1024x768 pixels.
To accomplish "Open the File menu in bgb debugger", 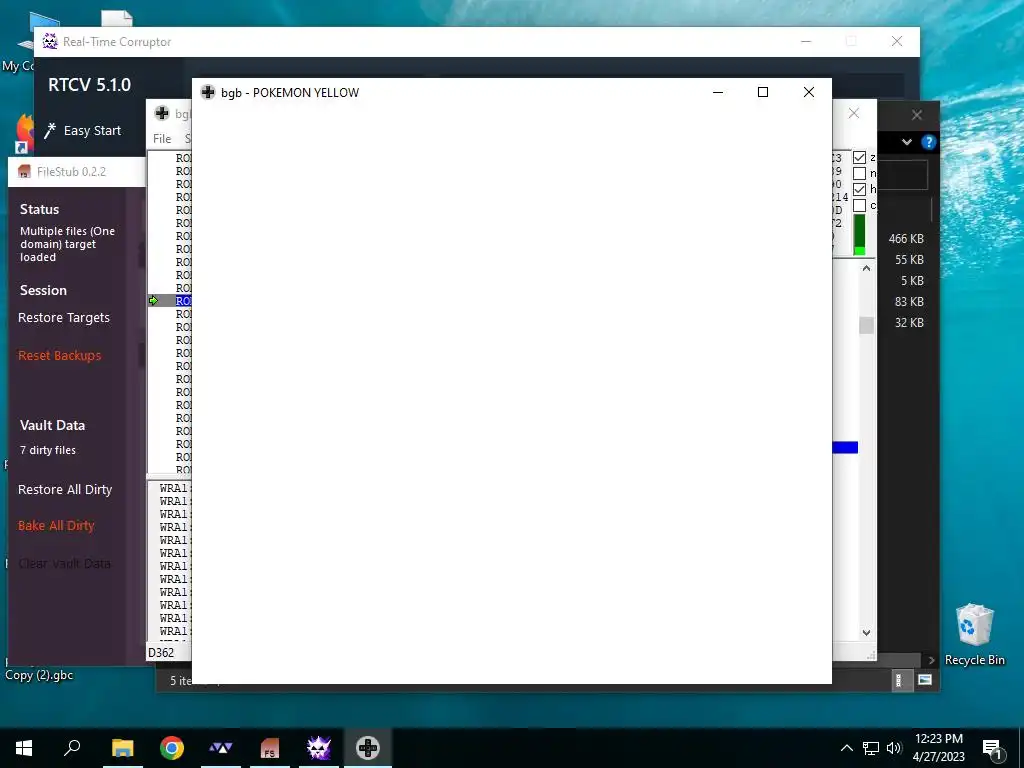I will (x=162, y=138).
